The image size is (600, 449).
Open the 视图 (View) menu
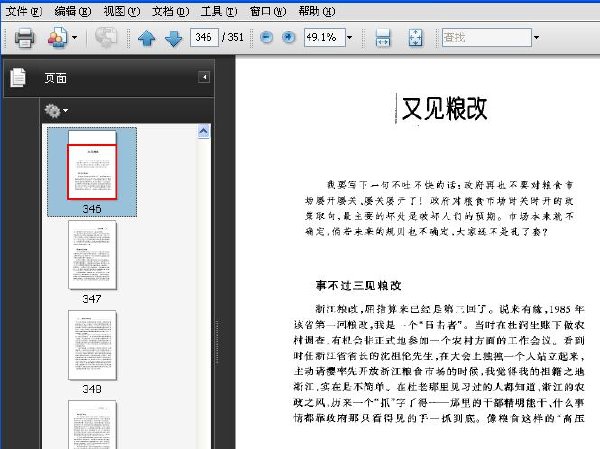coord(122,11)
